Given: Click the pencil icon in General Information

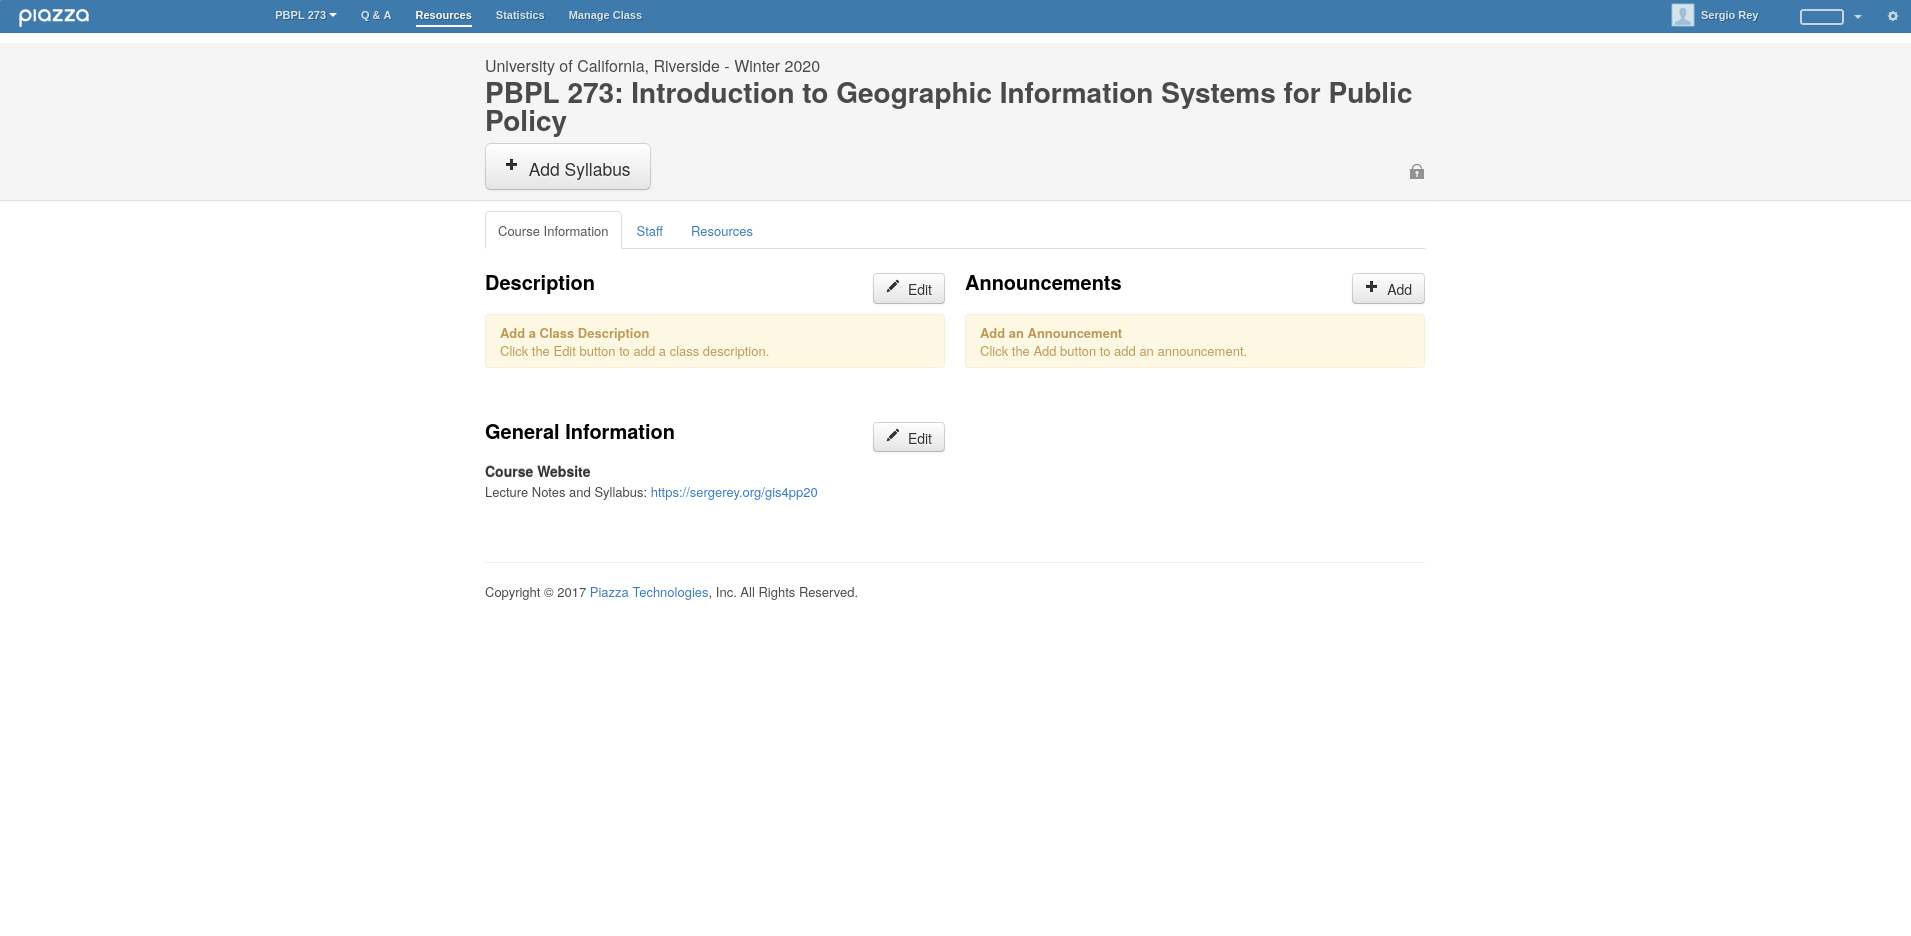Looking at the screenshot, I should pos(893,436).
